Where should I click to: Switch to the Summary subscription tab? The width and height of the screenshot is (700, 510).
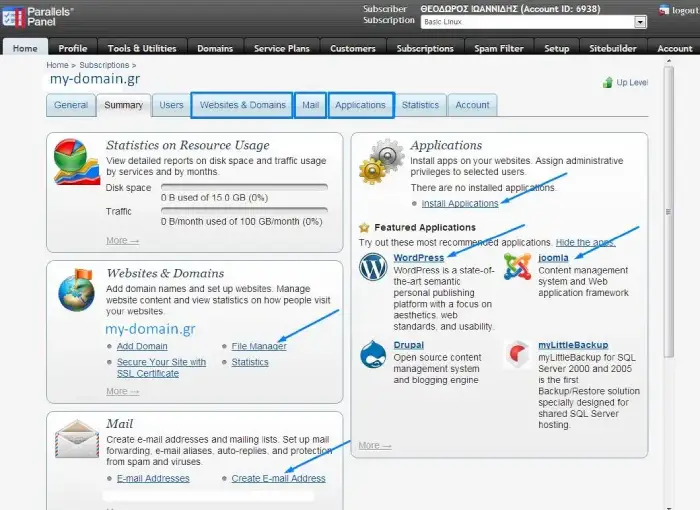124,105
